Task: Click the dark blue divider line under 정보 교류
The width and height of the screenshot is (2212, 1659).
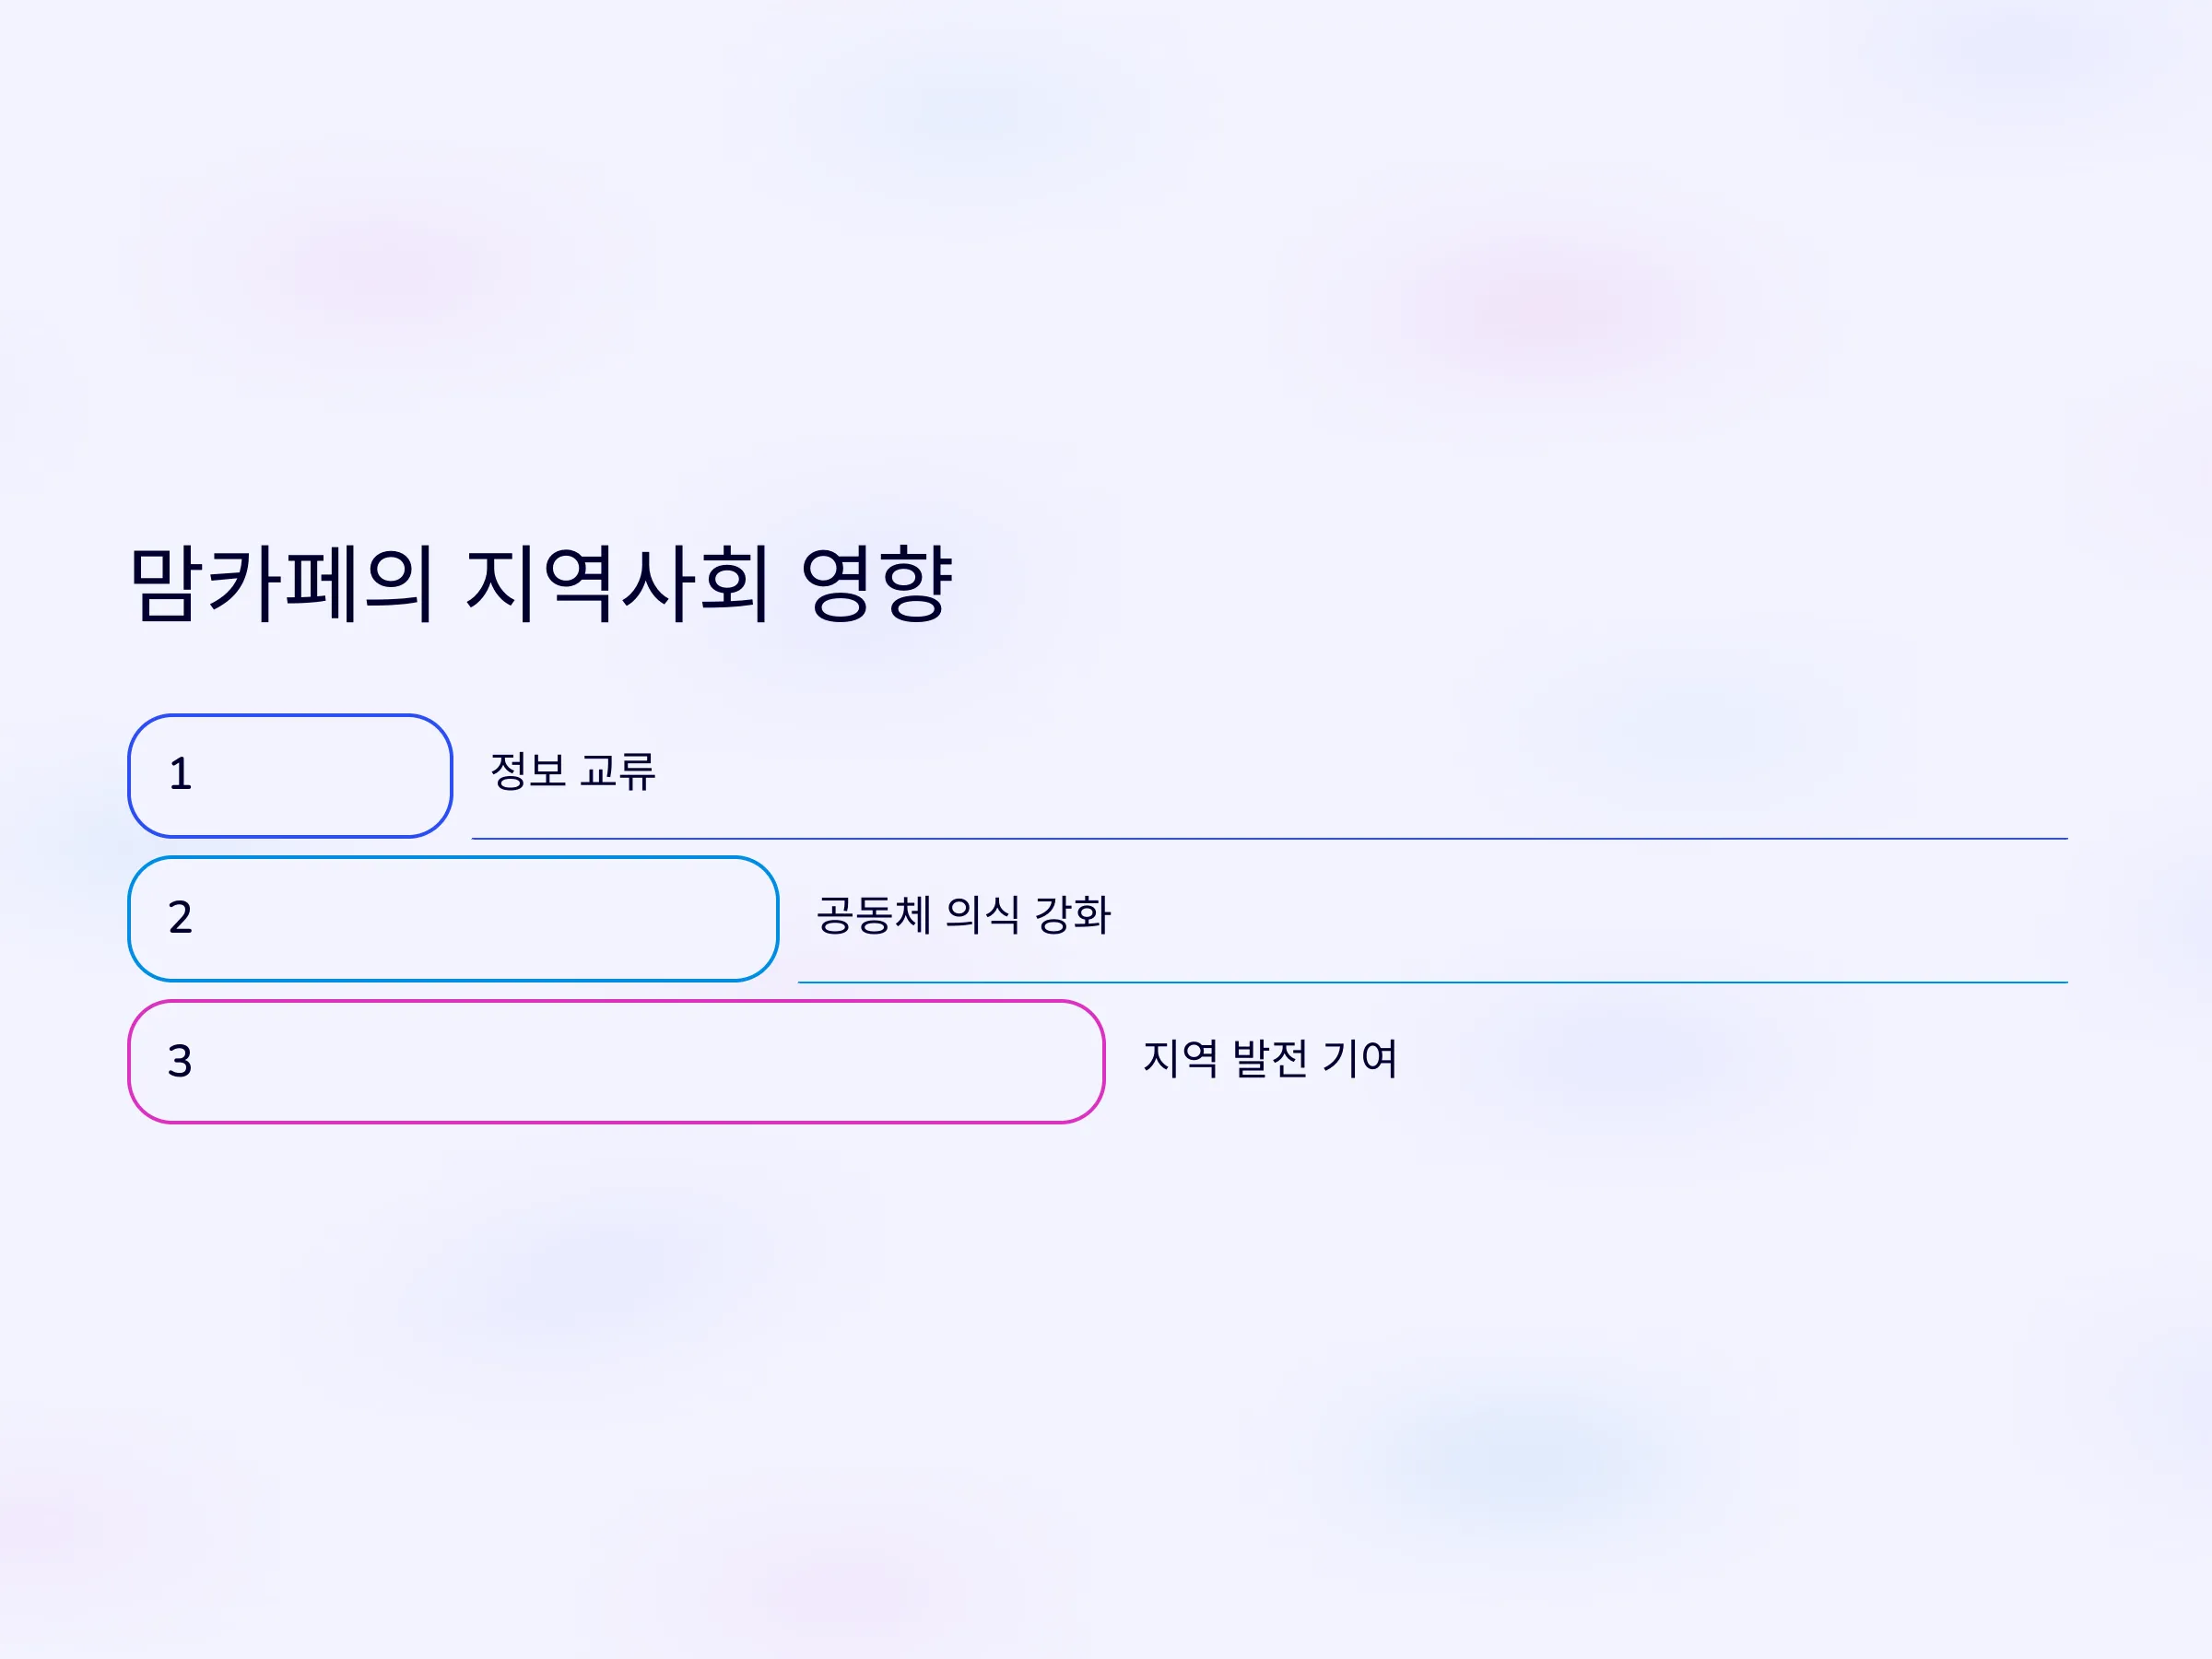Action: (x=1270, y=838)
